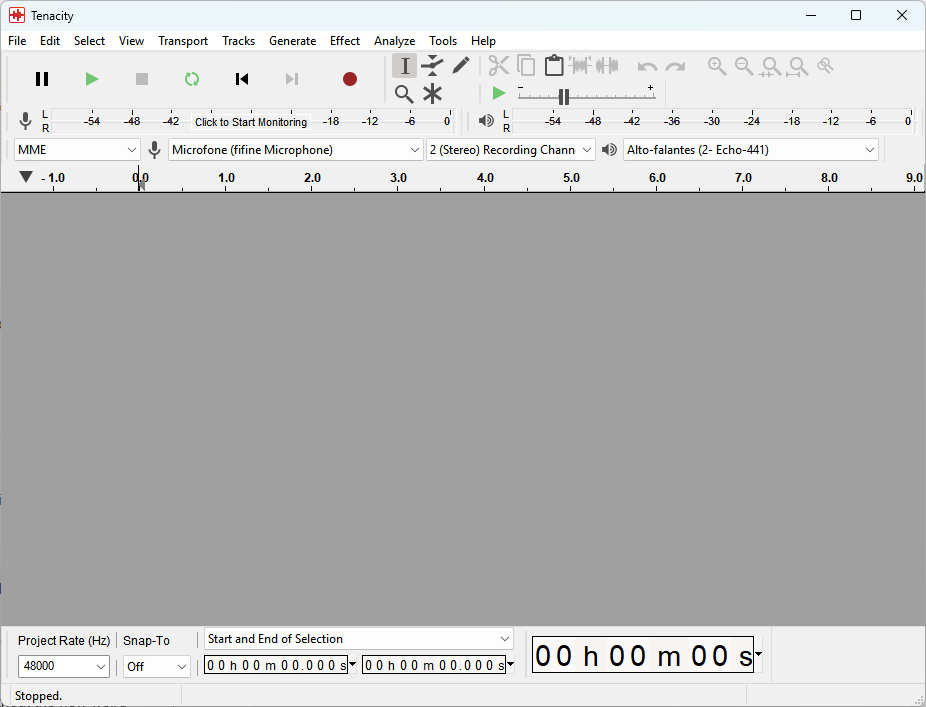The image size is (926, 707).
Task: Open the Transport menu
Action: pos(183,41)
